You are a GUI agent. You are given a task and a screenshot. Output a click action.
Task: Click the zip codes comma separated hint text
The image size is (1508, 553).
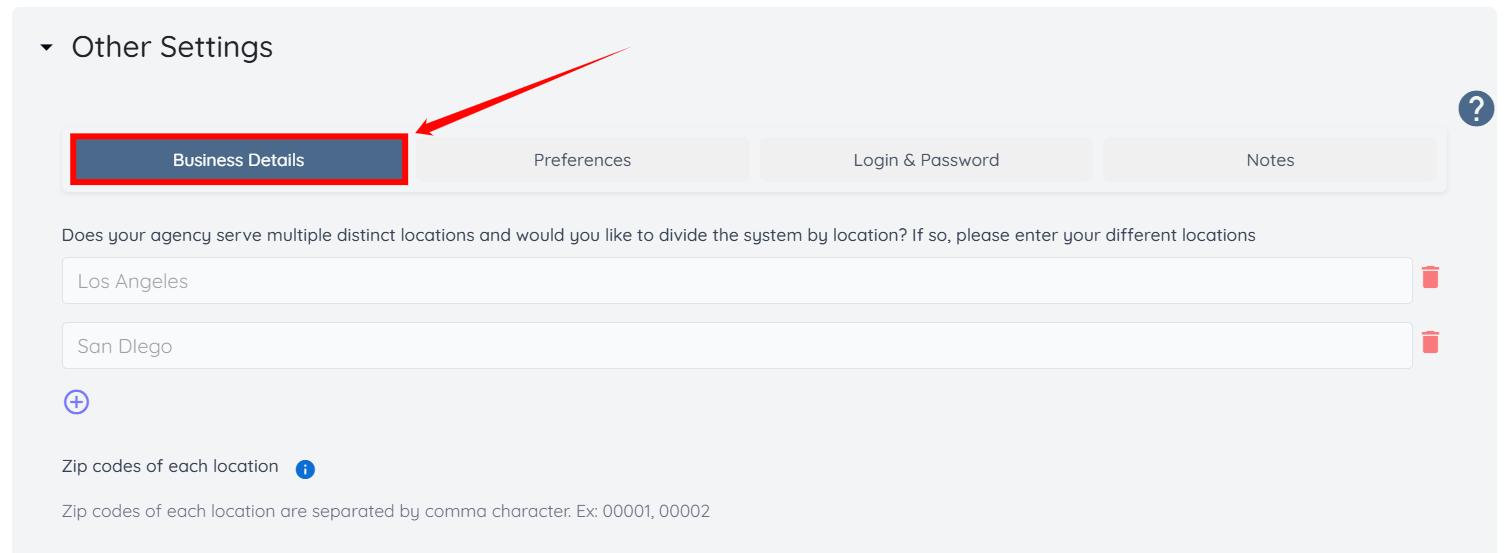[x=386, y=511]
